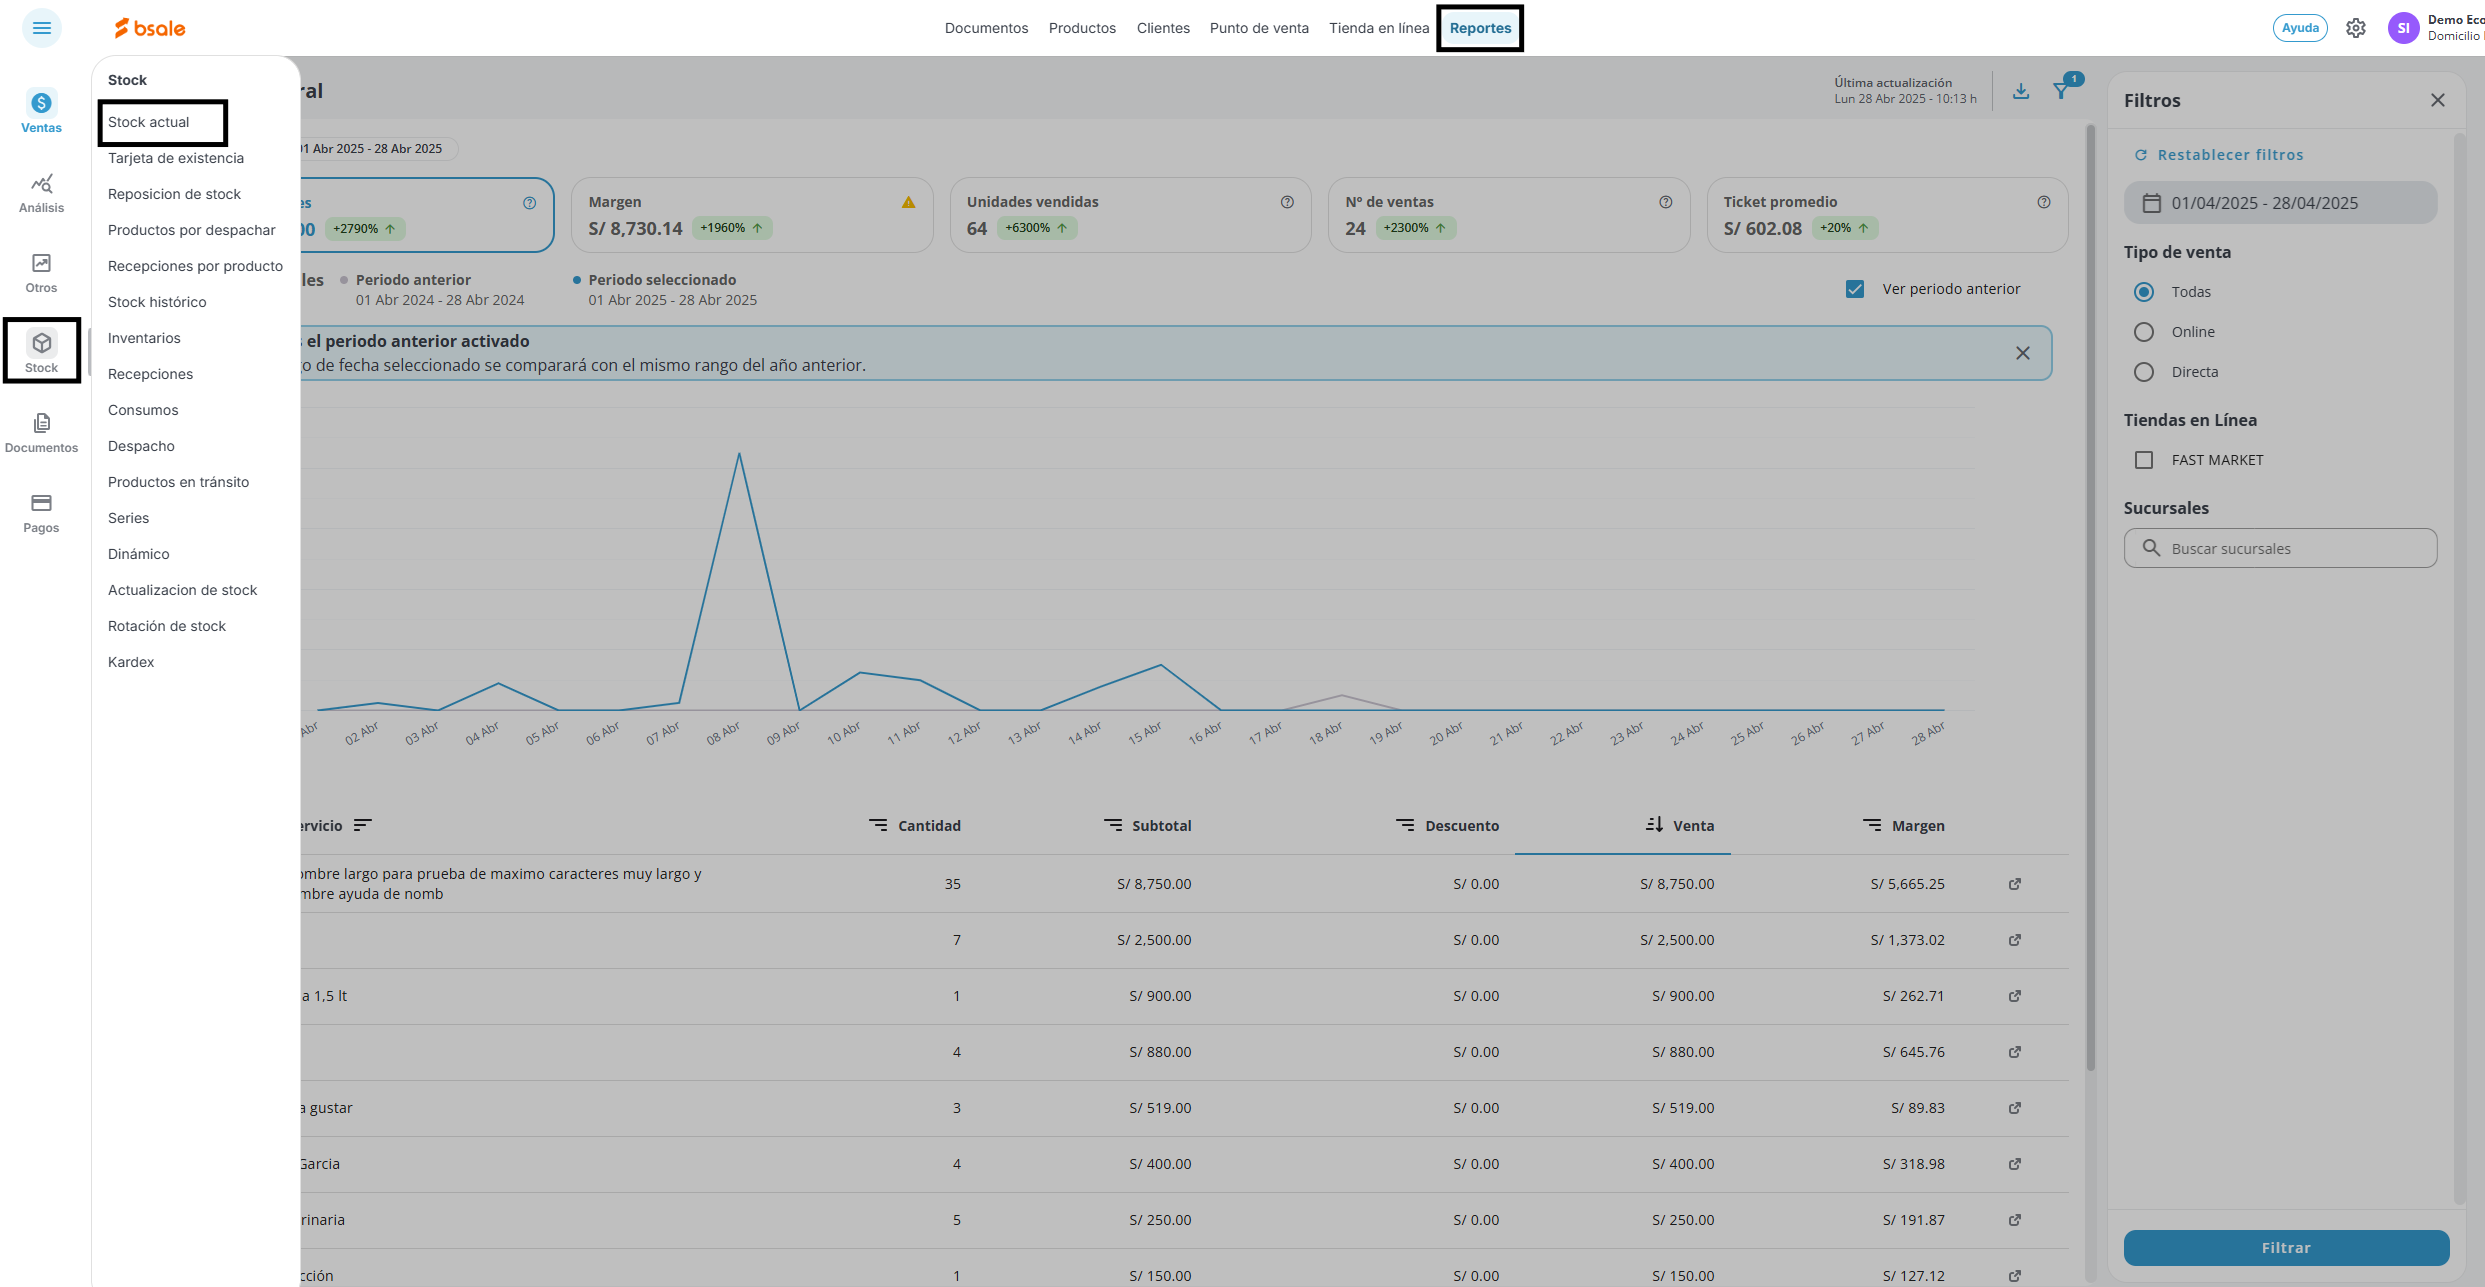The height and width of the screenshot is (1287, 2485).
Task: Uncheck Ver periodo anterior checkbox
Action: [x=1855, y=289]
